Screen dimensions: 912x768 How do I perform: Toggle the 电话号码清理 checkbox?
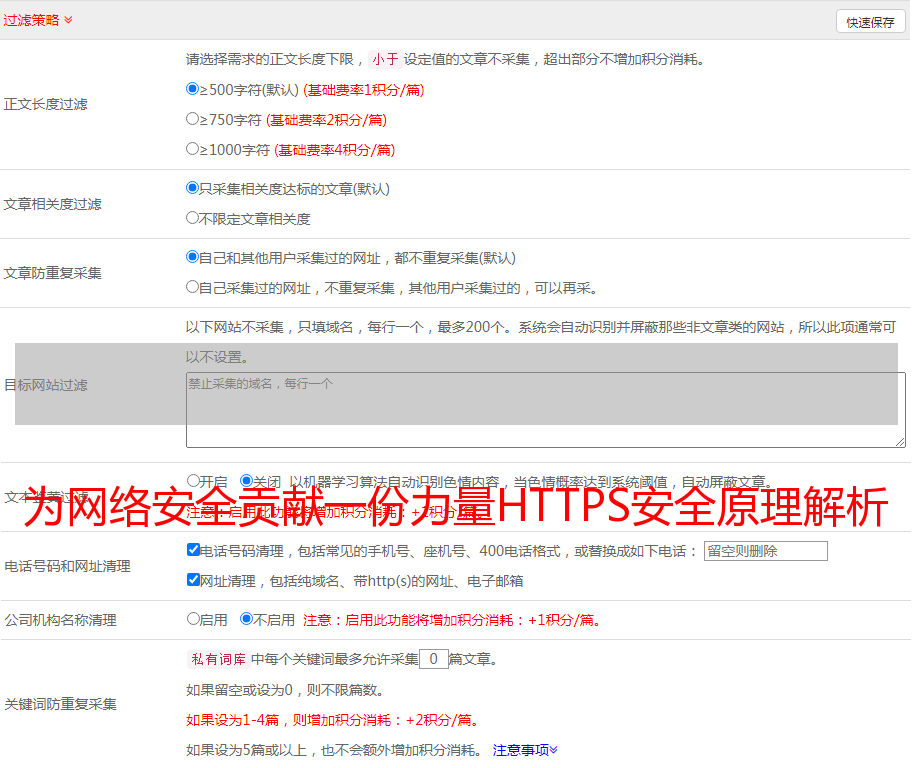(x=193, y=550)
